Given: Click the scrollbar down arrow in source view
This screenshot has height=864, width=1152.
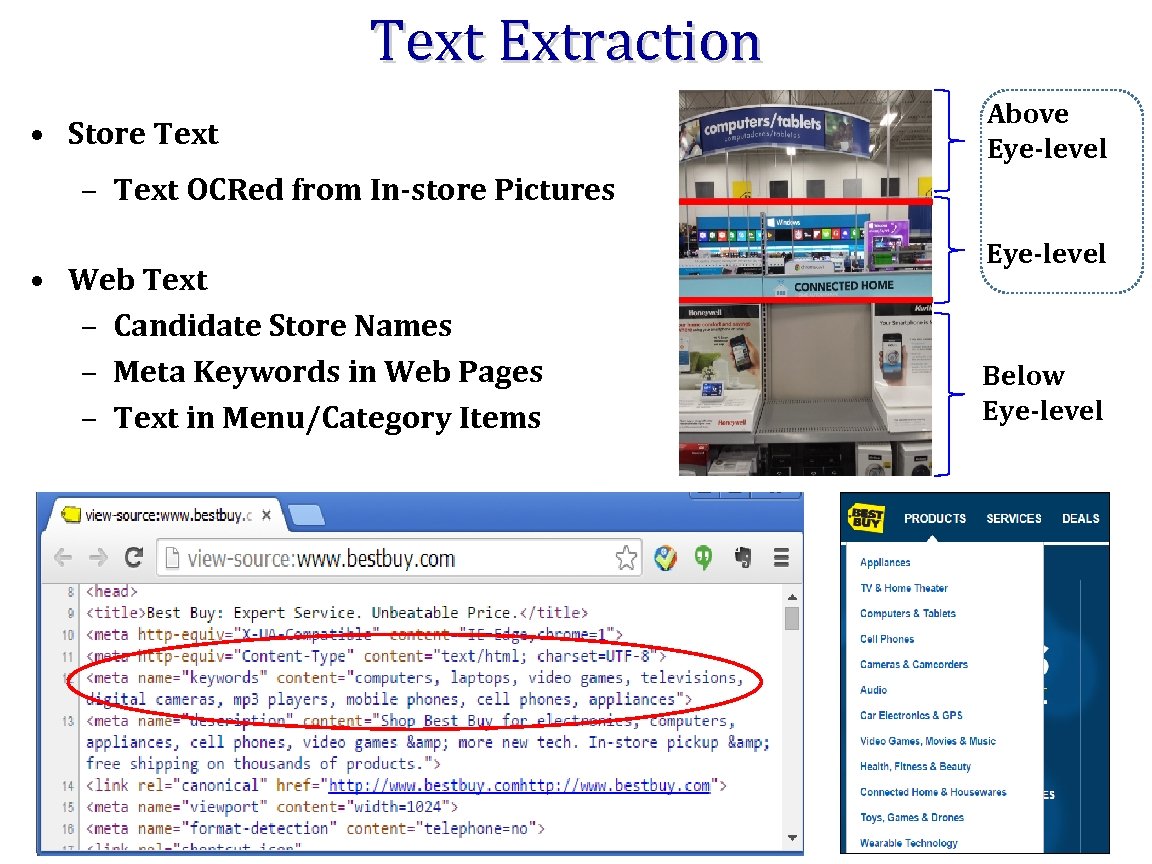Looking at the screenshot, I should (x=791, y=838).
